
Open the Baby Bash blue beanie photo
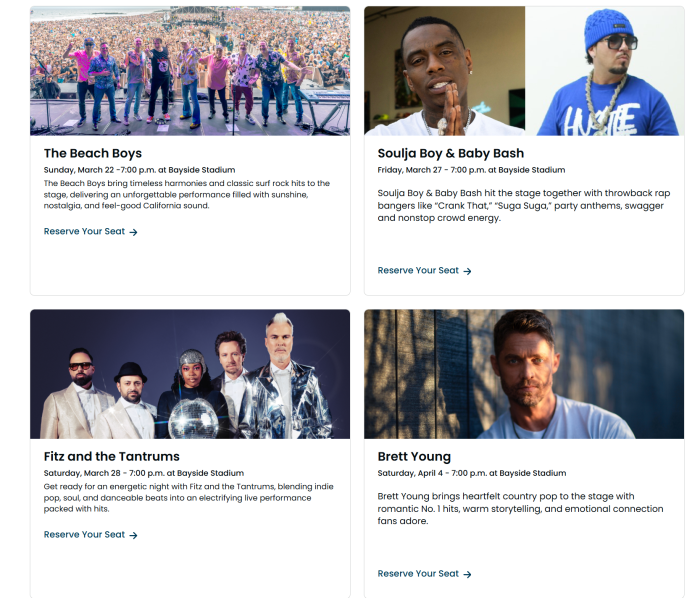[604, 71]
